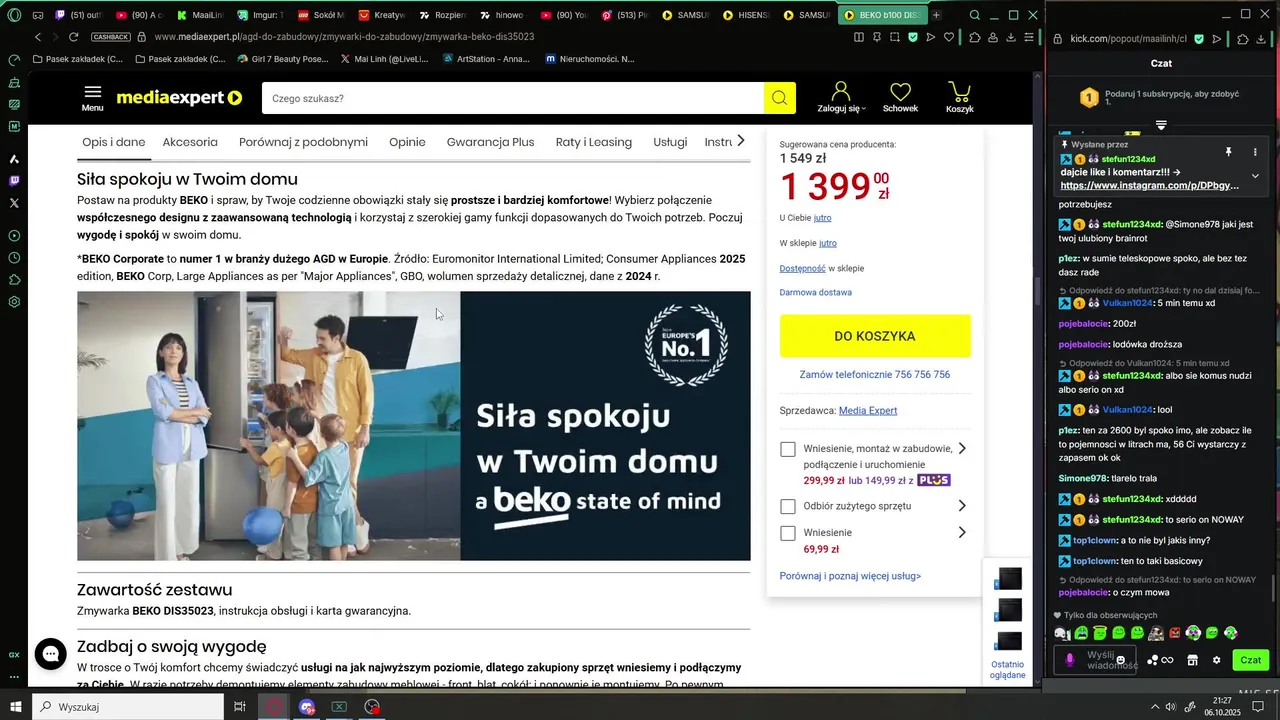Open Porównaj z podobnymi tab

303,142
